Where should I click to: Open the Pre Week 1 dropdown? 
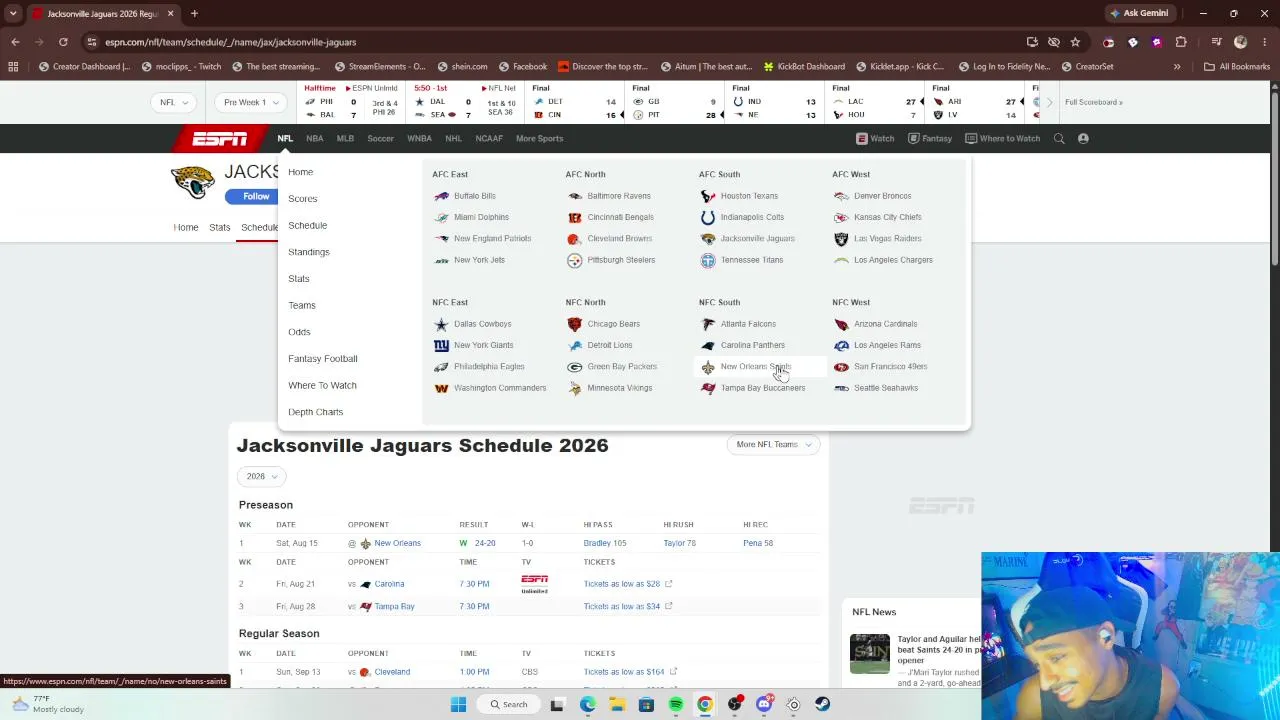point(250,102)
